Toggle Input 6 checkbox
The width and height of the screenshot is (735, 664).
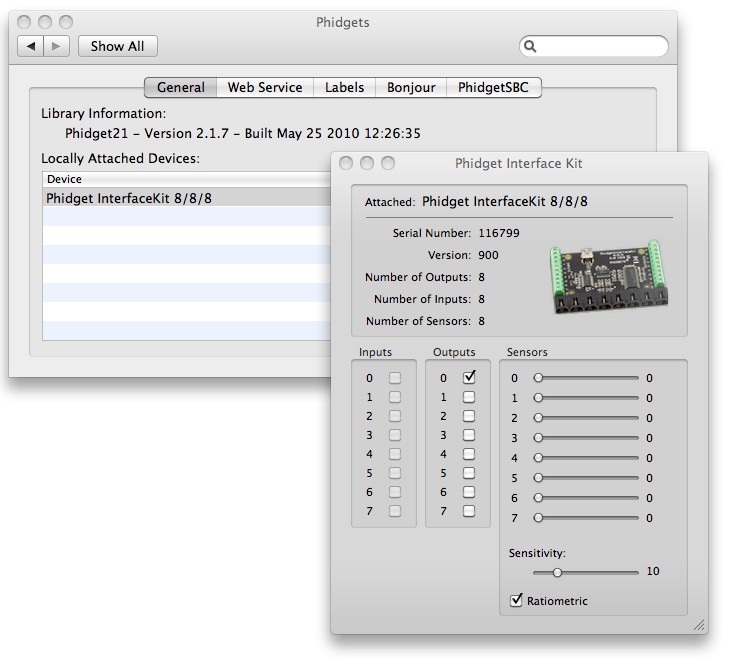coord(395,492)
